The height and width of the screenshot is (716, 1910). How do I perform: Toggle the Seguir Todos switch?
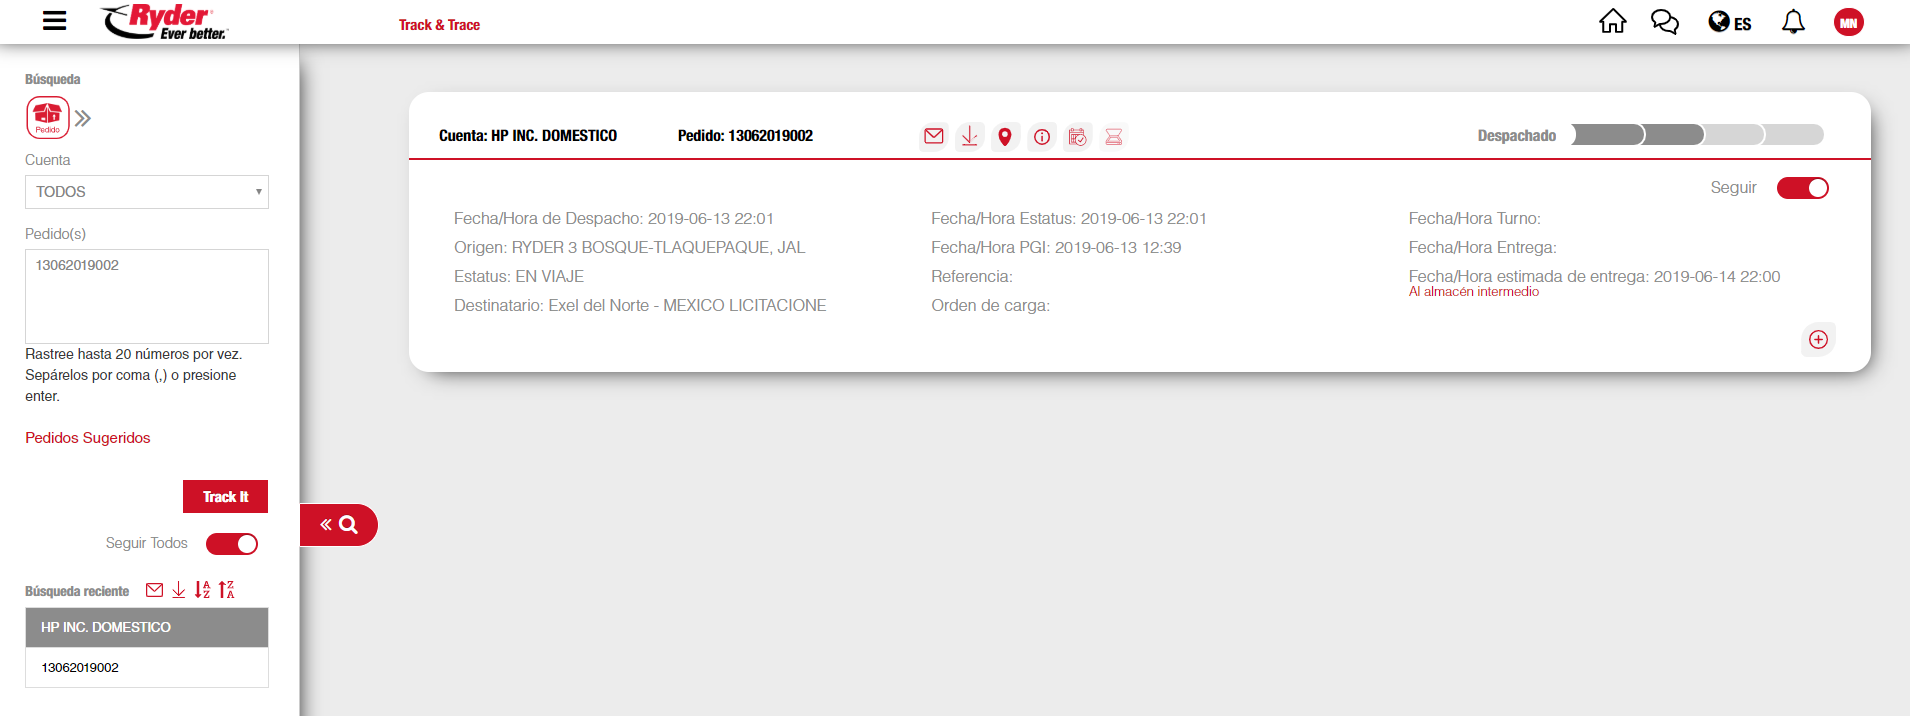(x=232, y=543)
